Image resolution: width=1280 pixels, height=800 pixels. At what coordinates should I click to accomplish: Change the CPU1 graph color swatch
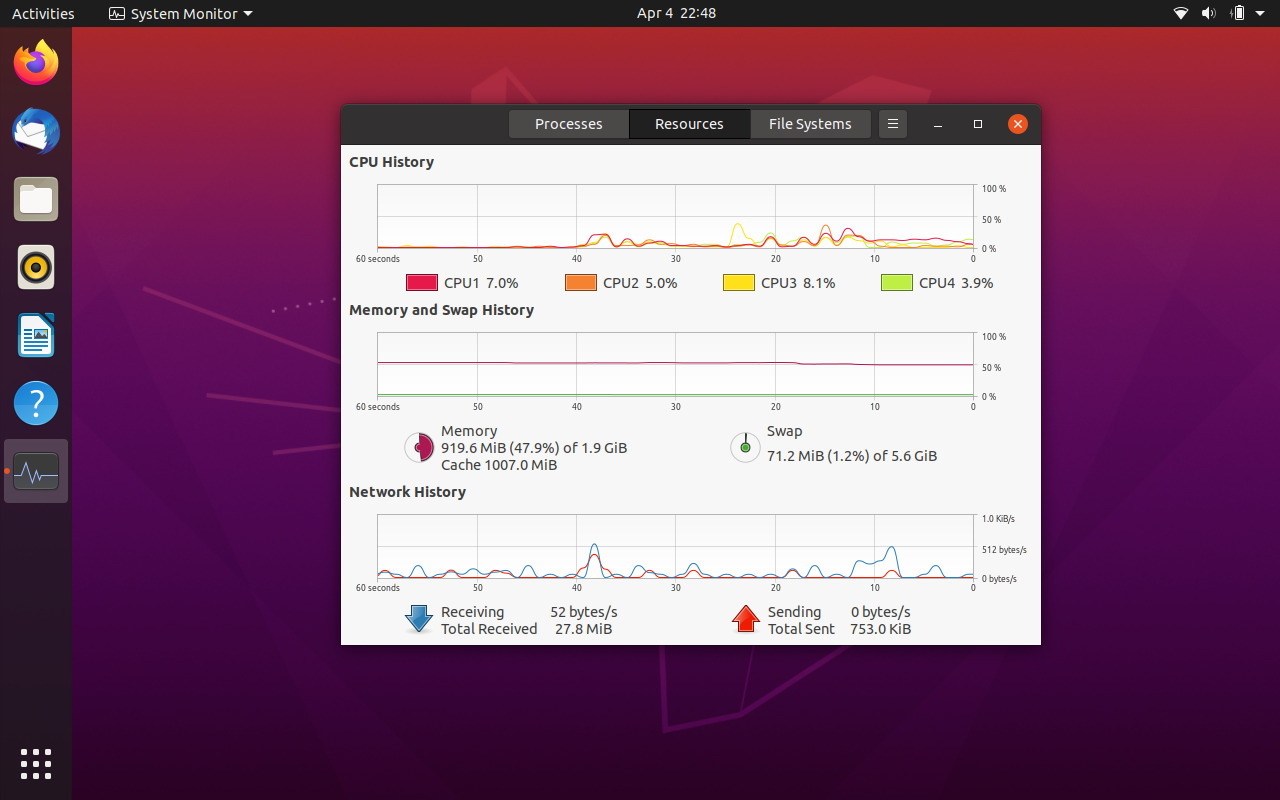coord(421,282)
